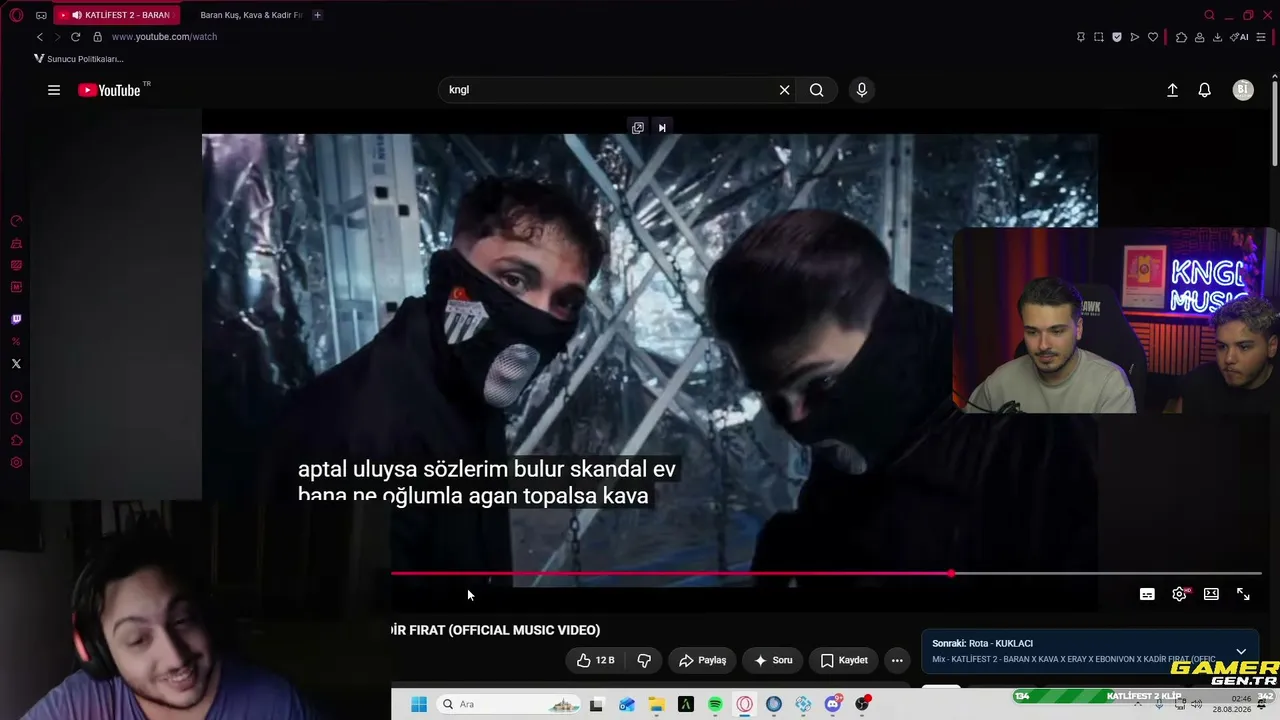Click the Opera GX taskbar icon
The image size is (1280, 720).
pos(744,704)
